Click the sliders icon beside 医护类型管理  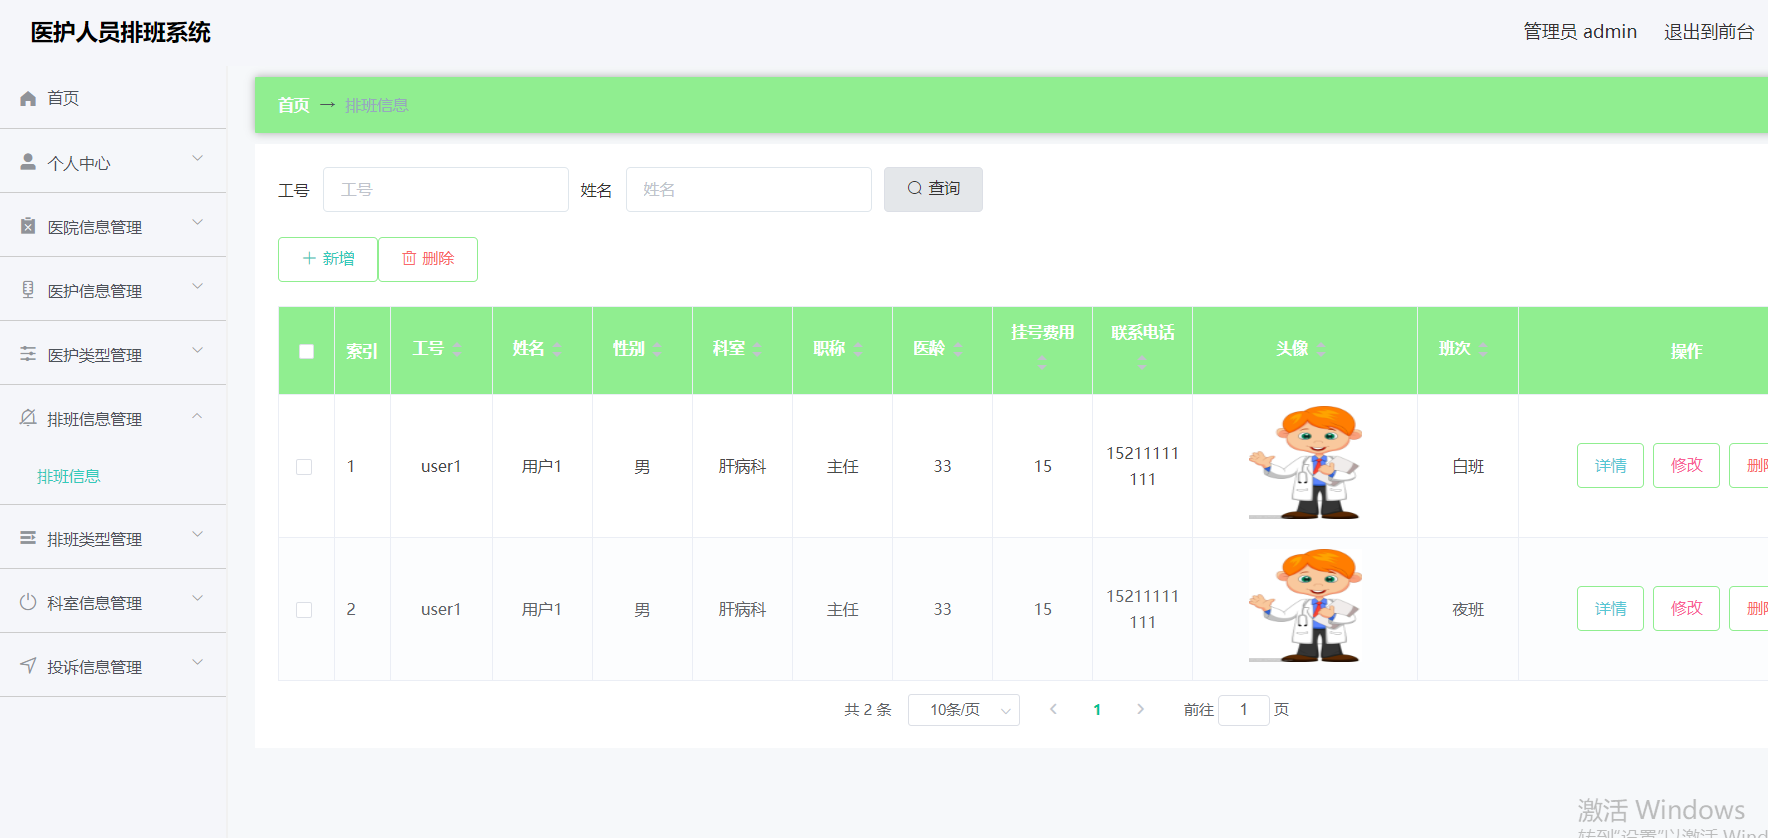coord(28,354)
